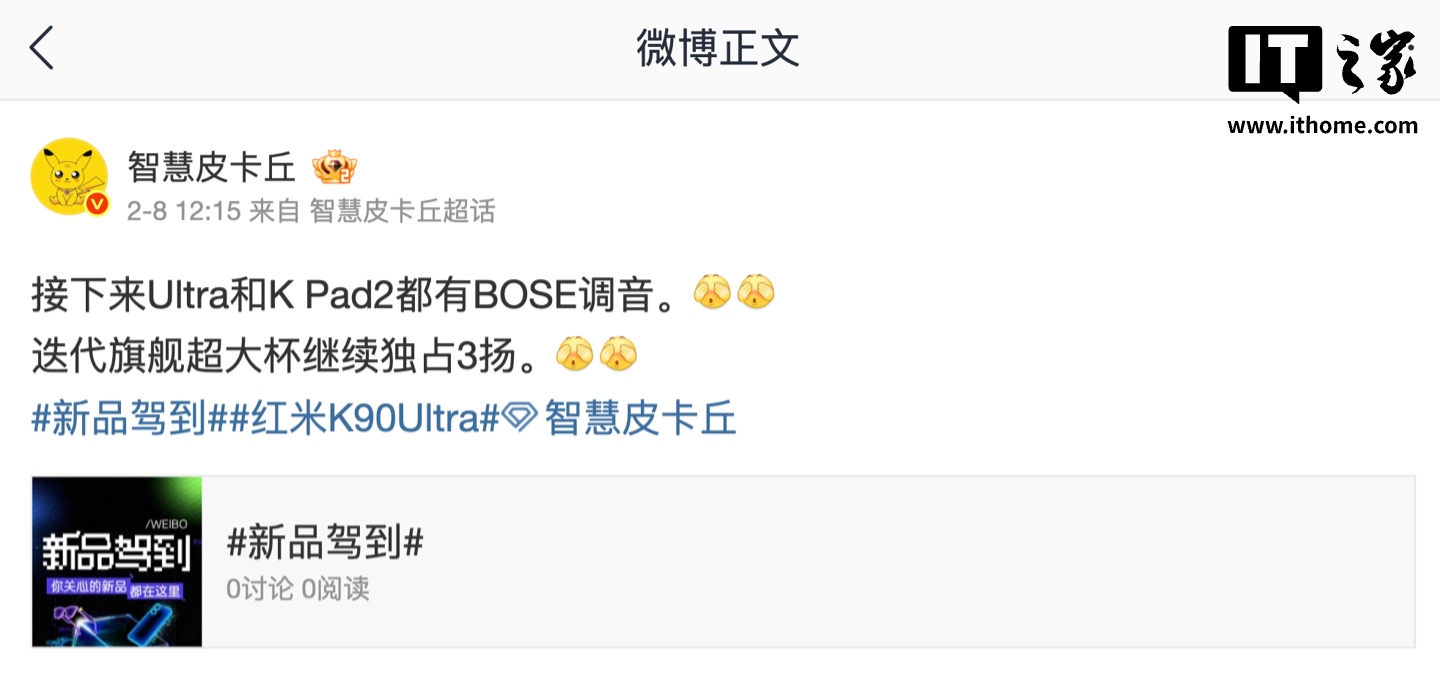Open the Pikachu profile avatar
Viewport: 1440px width, 686px height.
(x=70, y=176)
